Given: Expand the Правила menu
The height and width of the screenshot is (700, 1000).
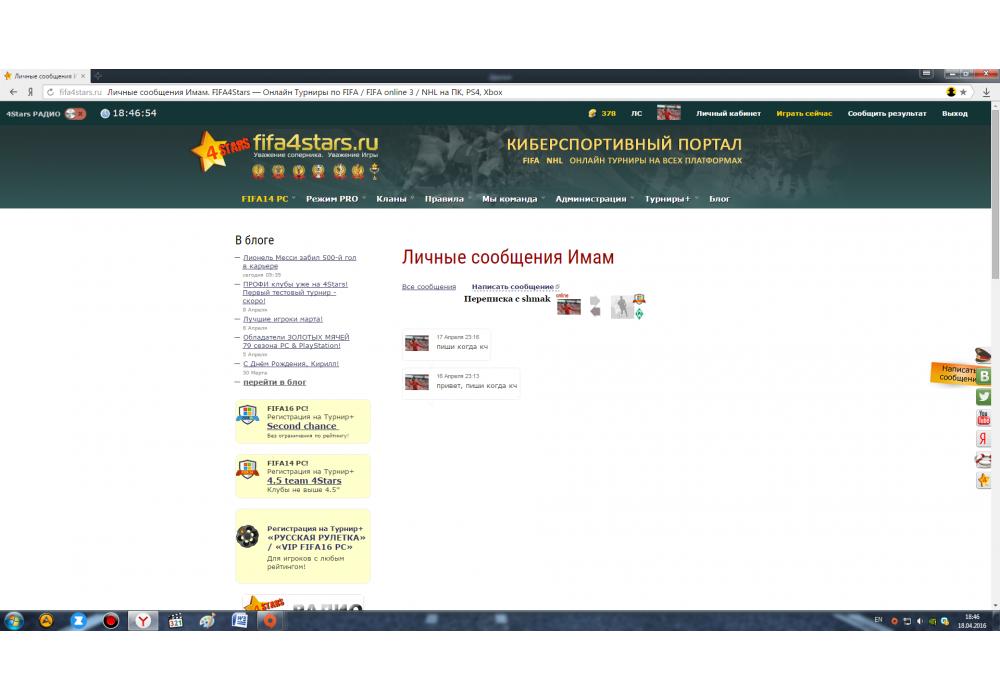Looking at the screenshot, I should coord(444,199).
